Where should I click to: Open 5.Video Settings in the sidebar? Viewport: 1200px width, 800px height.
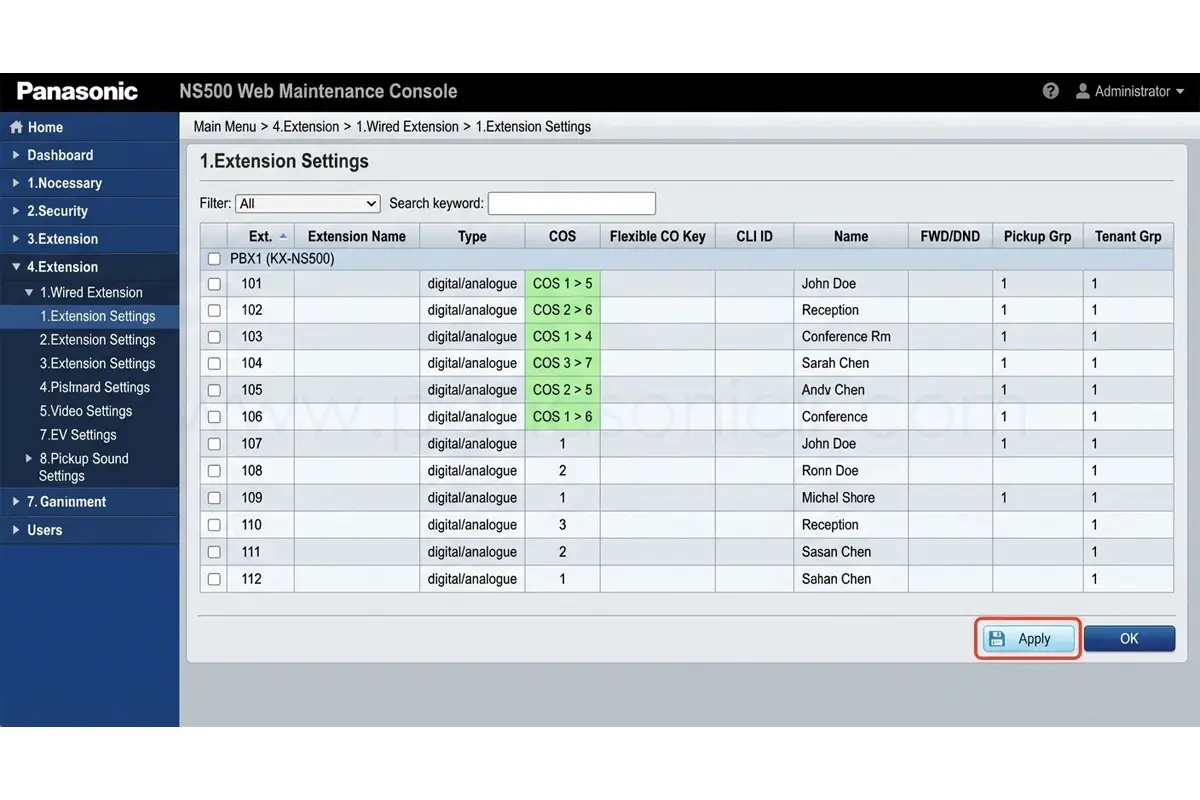coord(86,411)
